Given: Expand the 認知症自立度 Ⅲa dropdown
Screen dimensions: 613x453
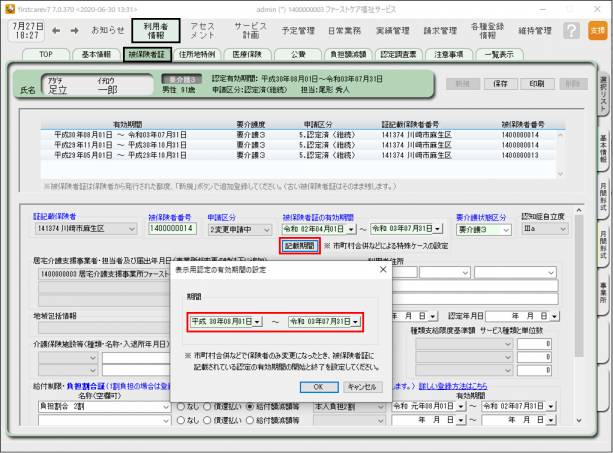Looking at the screenshot, I should pos(563,229).
